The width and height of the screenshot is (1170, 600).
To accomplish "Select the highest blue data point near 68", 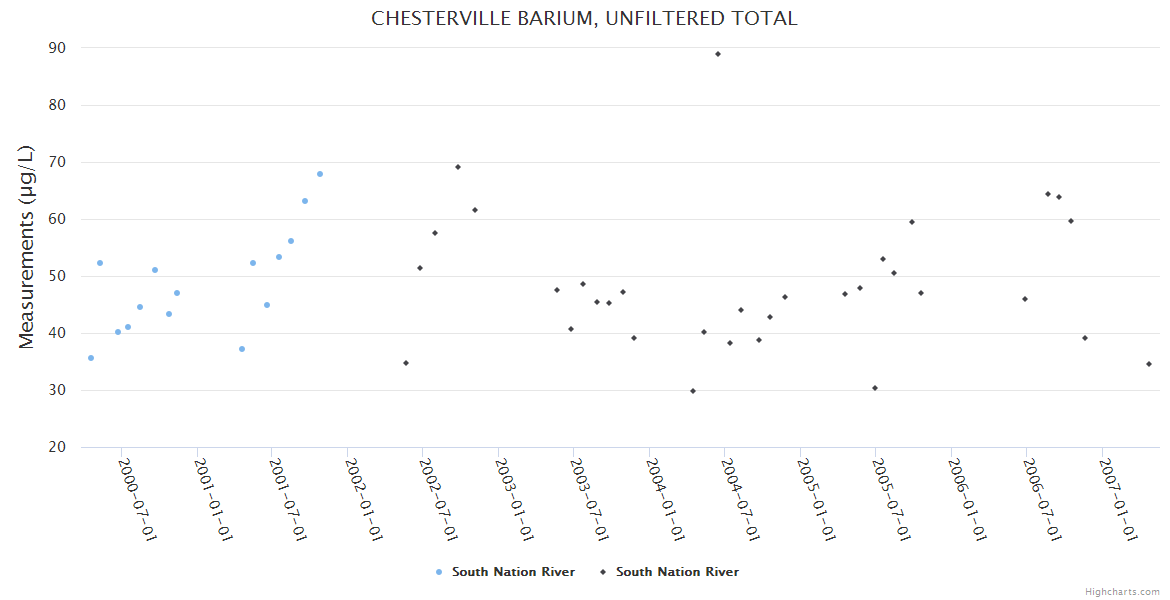I will [320, 174].
